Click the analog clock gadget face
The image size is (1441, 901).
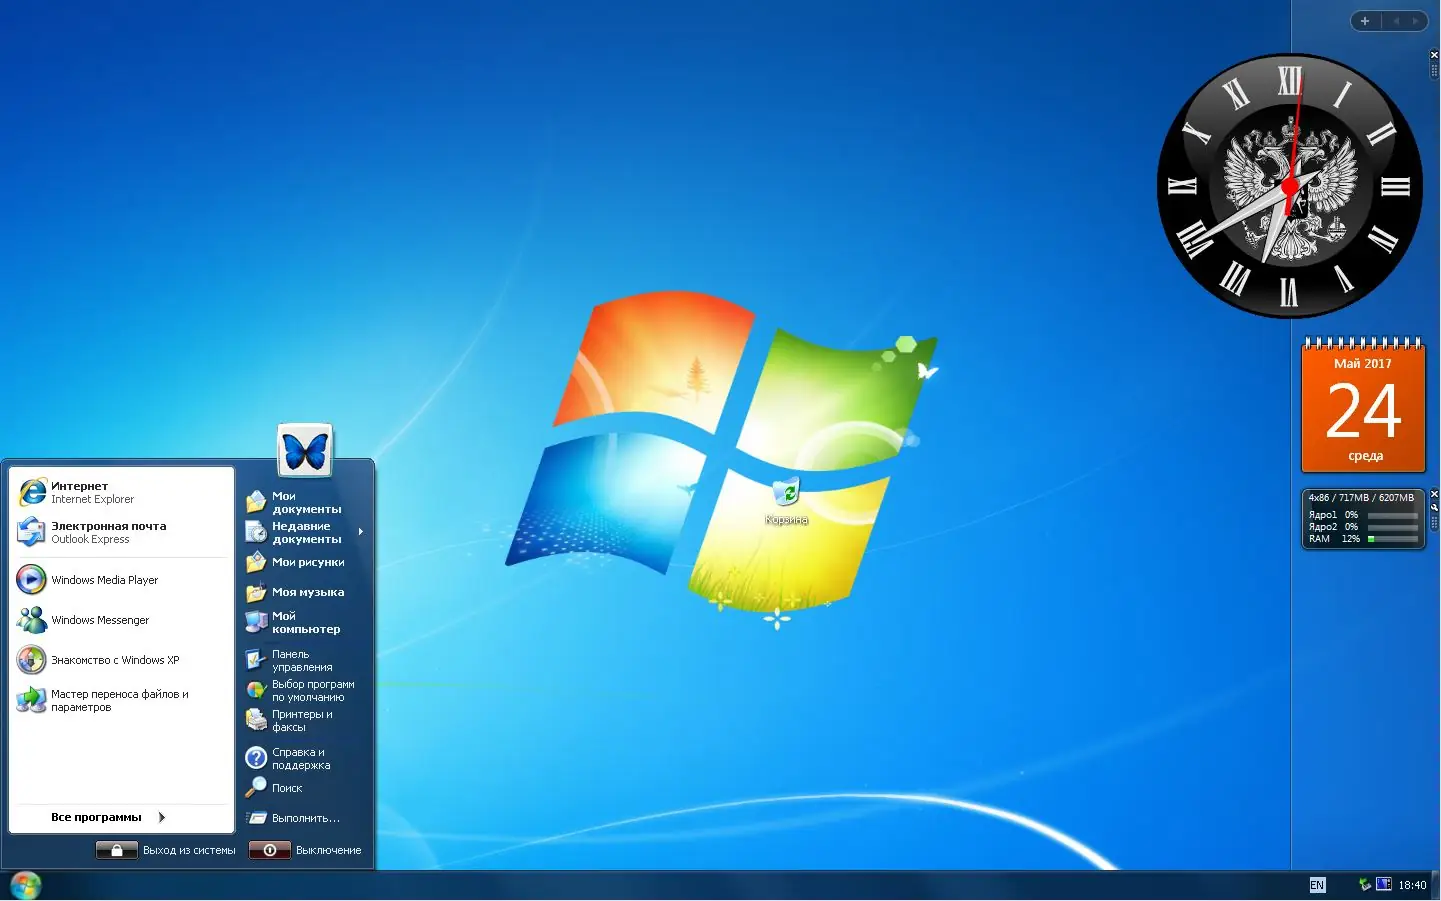pyautogui.click(x=1290, y=186)
